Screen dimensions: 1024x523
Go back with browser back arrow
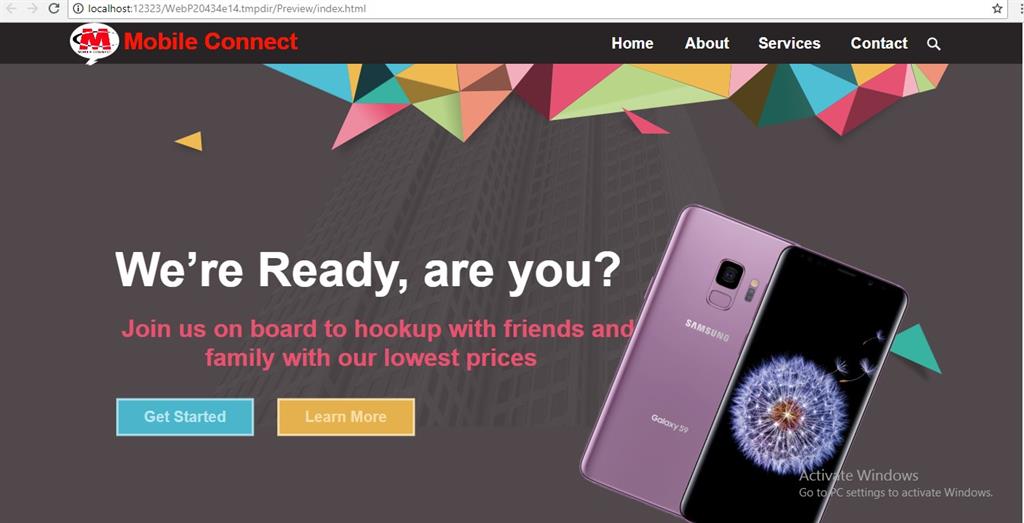pos(10,8)
